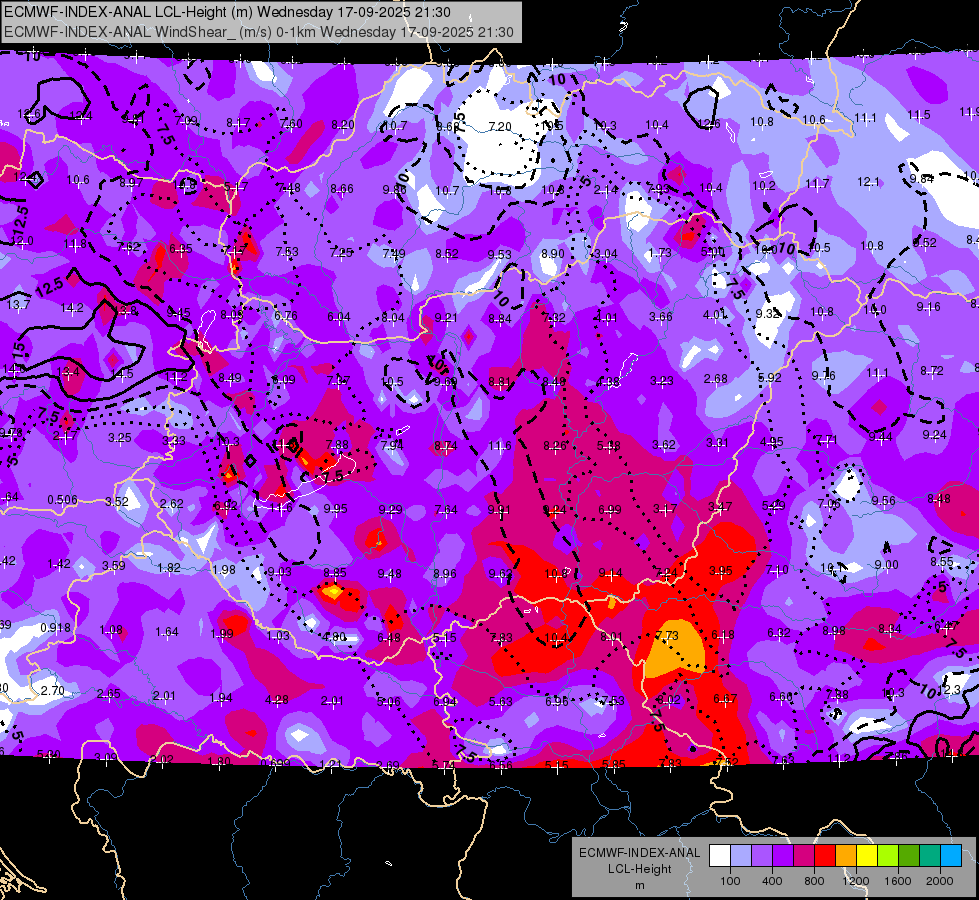The height and width of the screenshot is (900, 979).
Task: Pick the magenta legend swatch before 800
Action: [804, 856]
